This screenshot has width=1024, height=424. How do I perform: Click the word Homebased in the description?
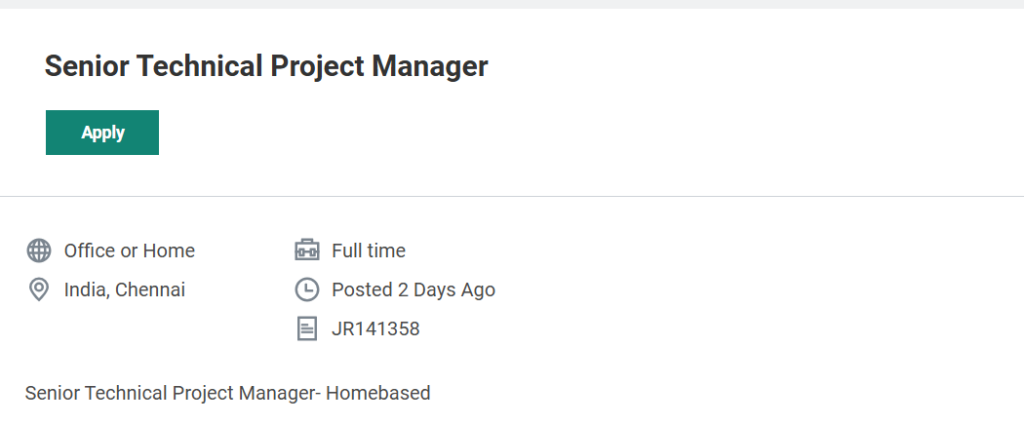(x=378, y=393)
